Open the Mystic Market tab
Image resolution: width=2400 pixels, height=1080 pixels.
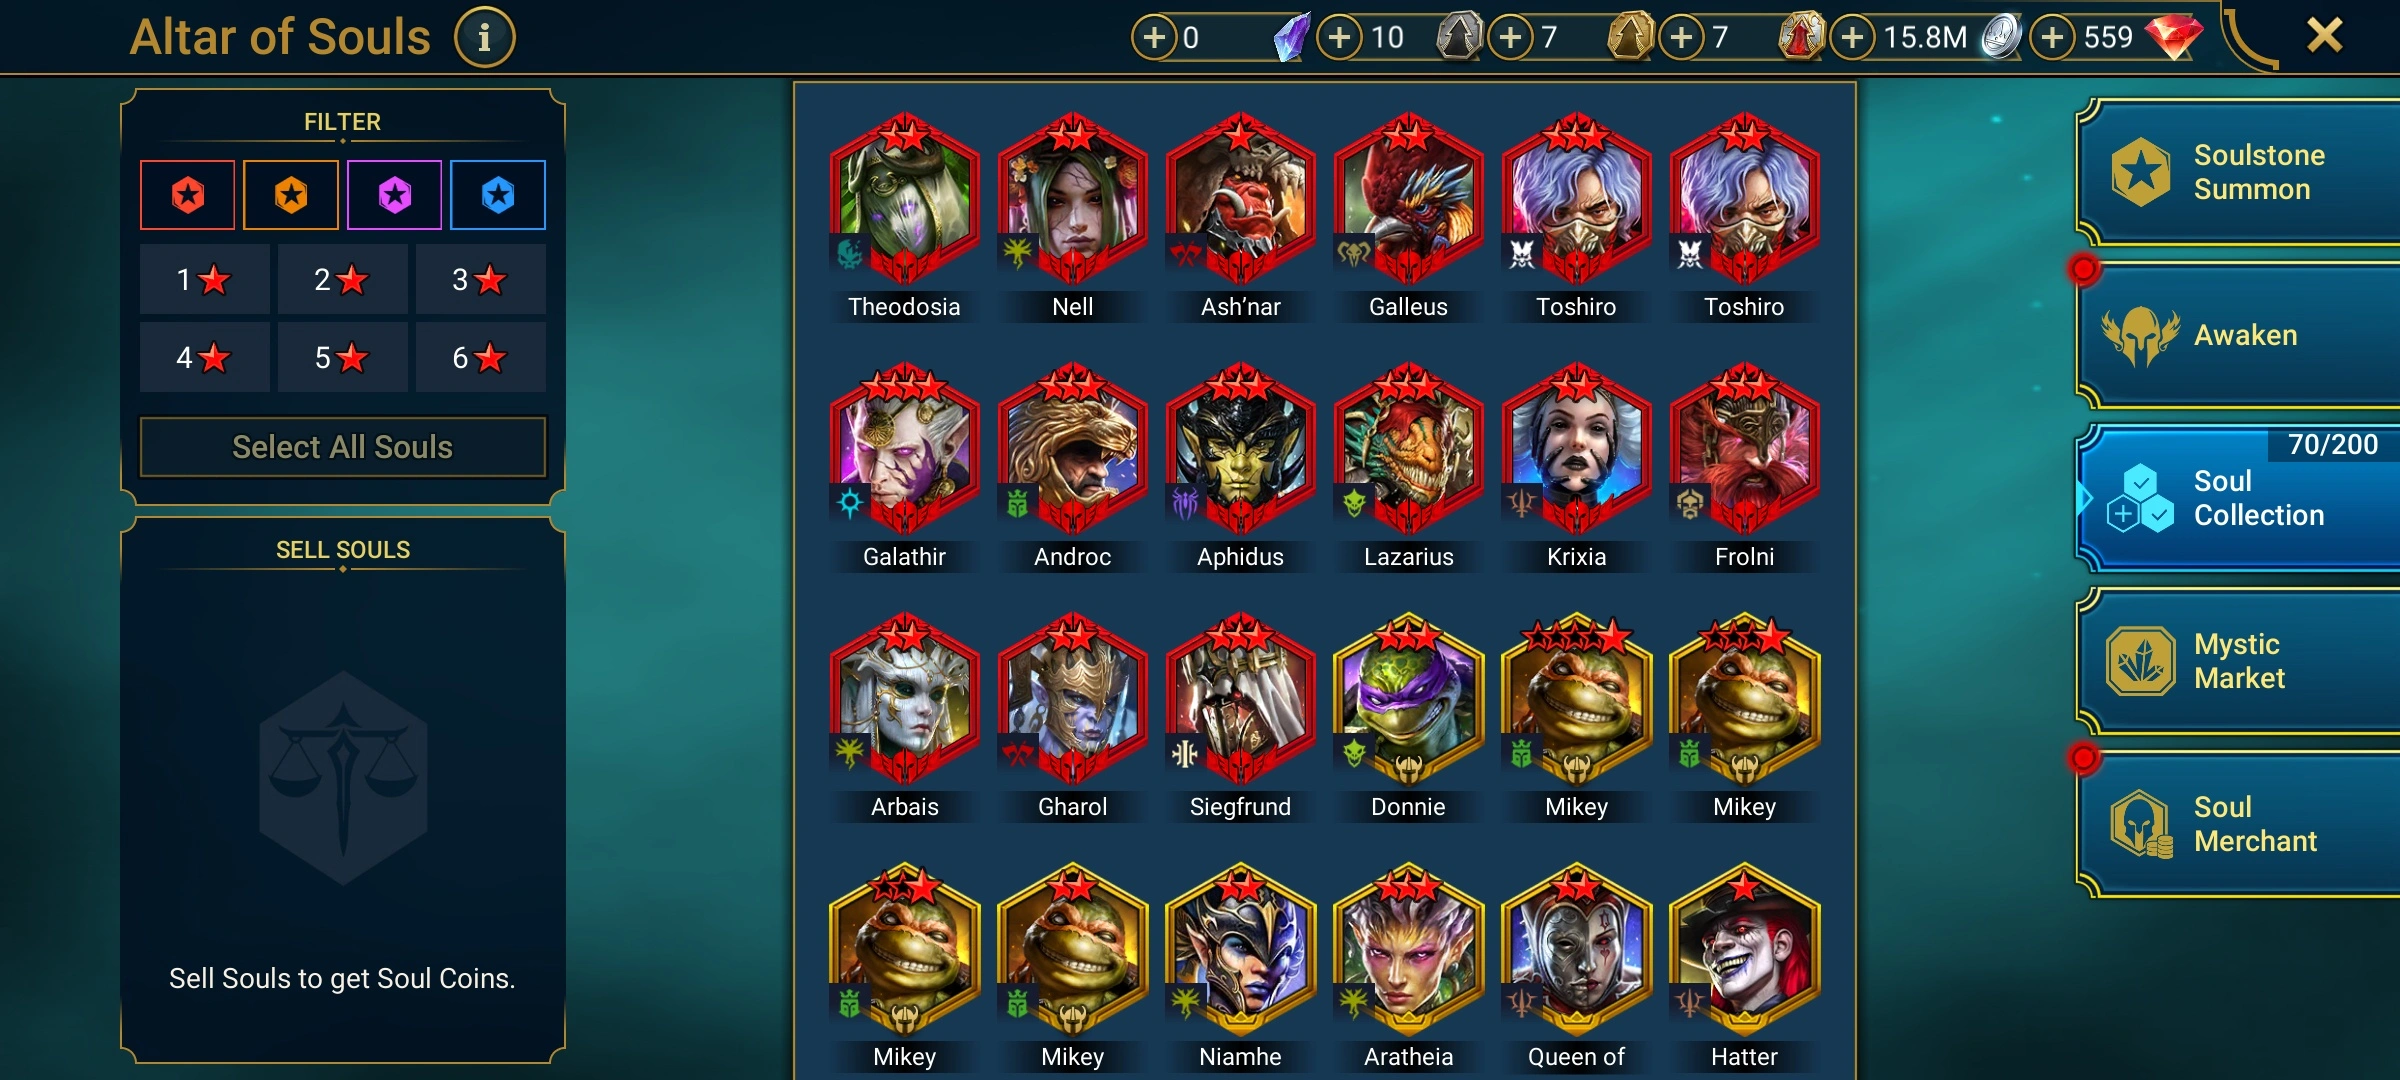[x=2240, y=661]
